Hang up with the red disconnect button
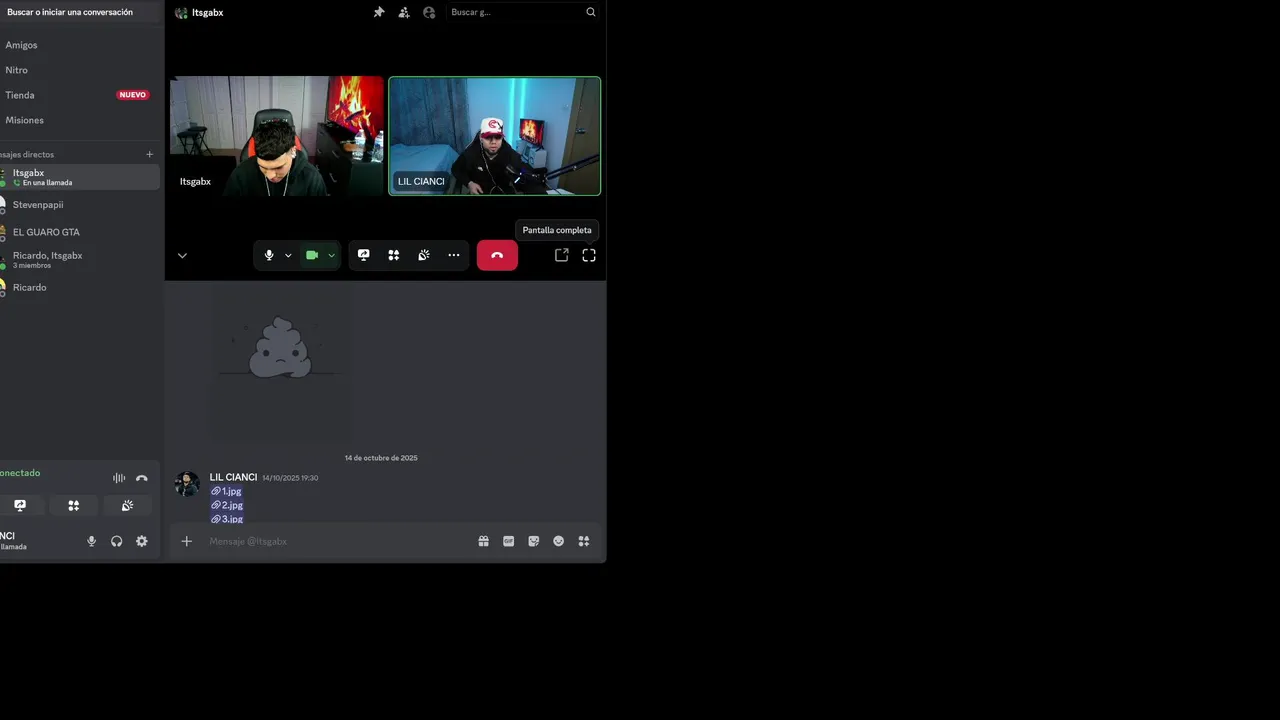This screenshot has width=1280, height=720. (x=497, y=255)
